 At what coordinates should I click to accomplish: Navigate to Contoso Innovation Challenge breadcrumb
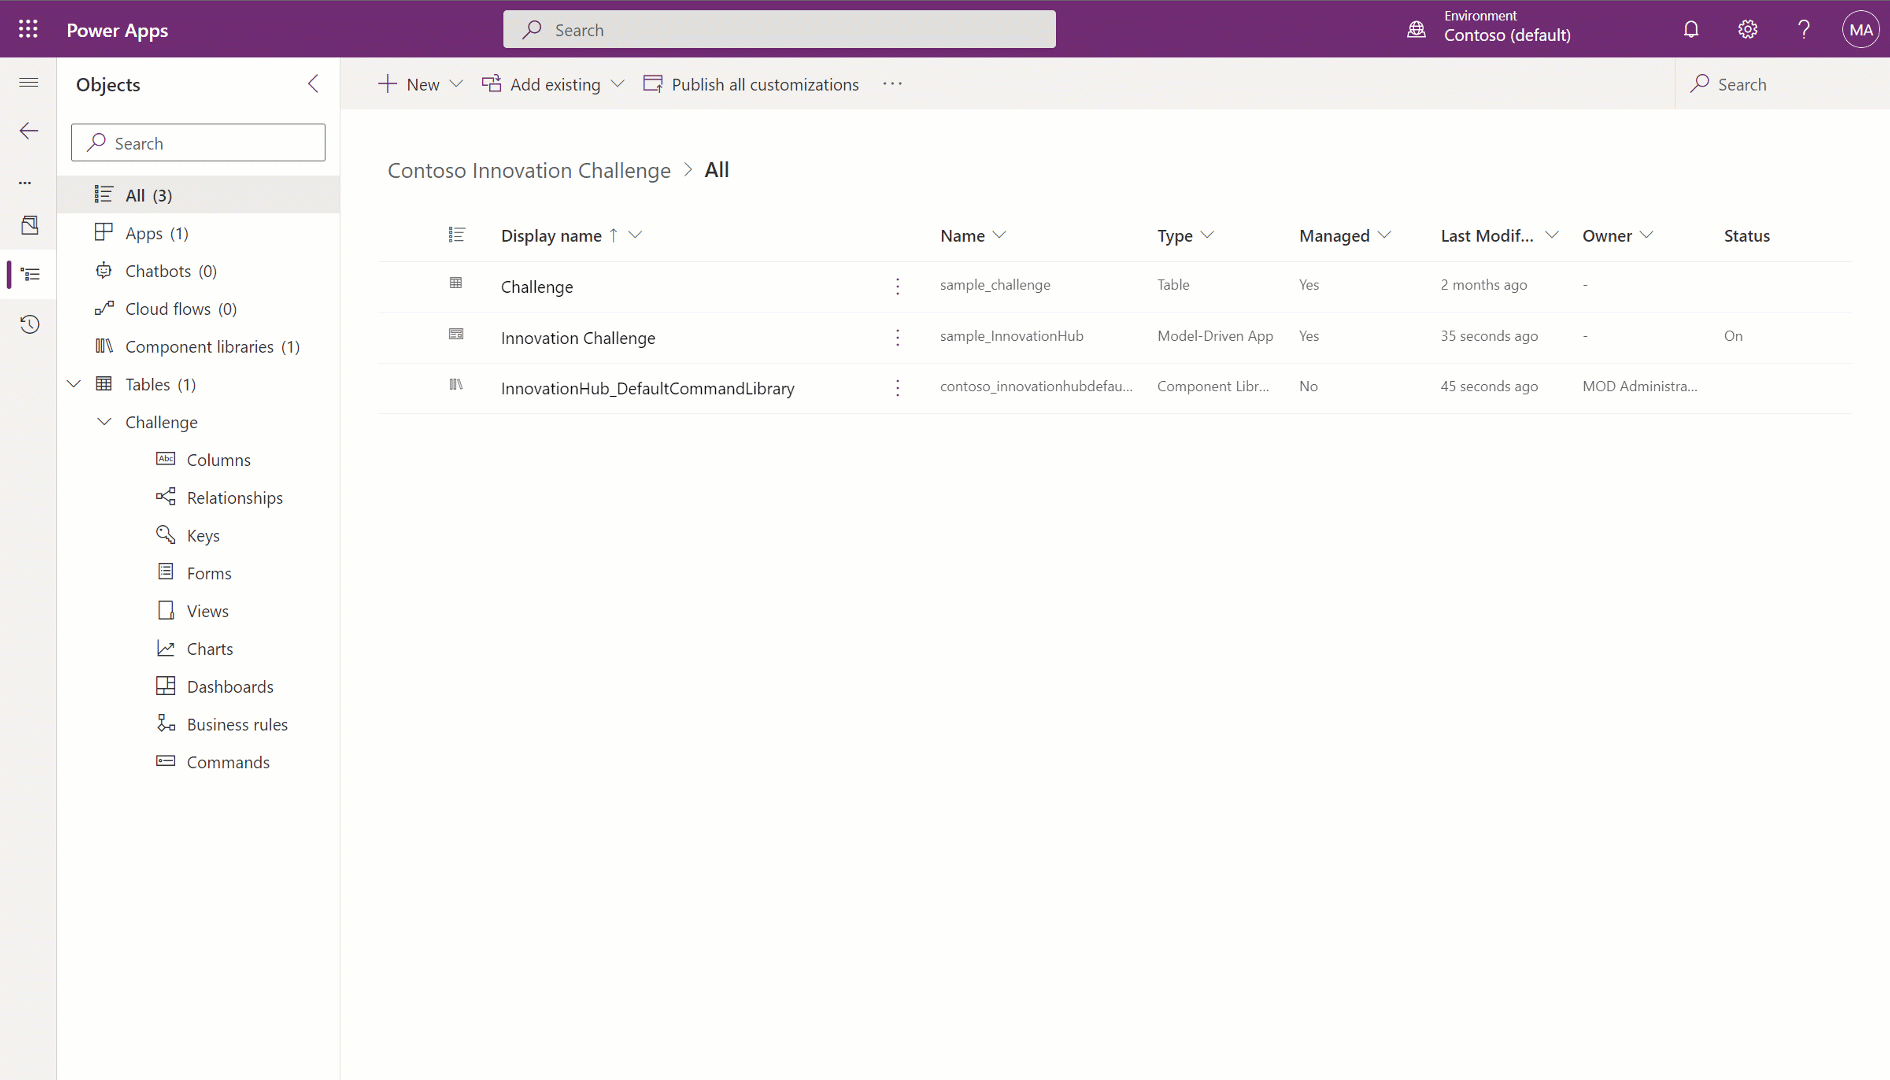tap(529, 170)
